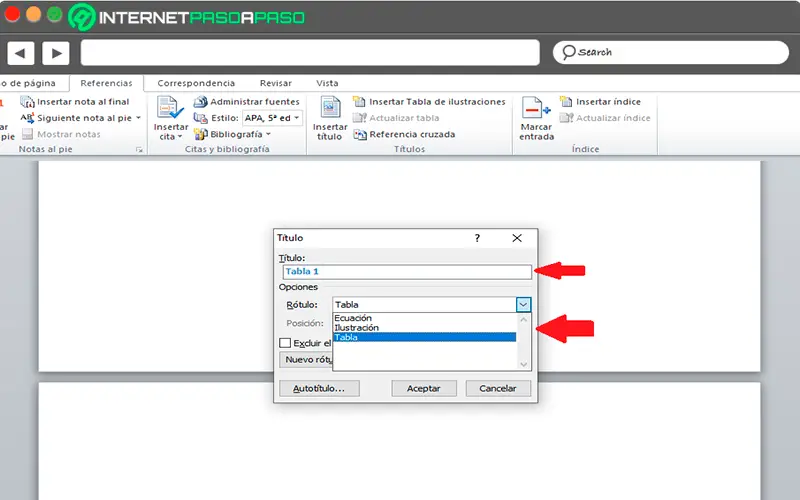Click the Insertar índice icon
This screenshot has width=800, height=500.
click(566, 102)
